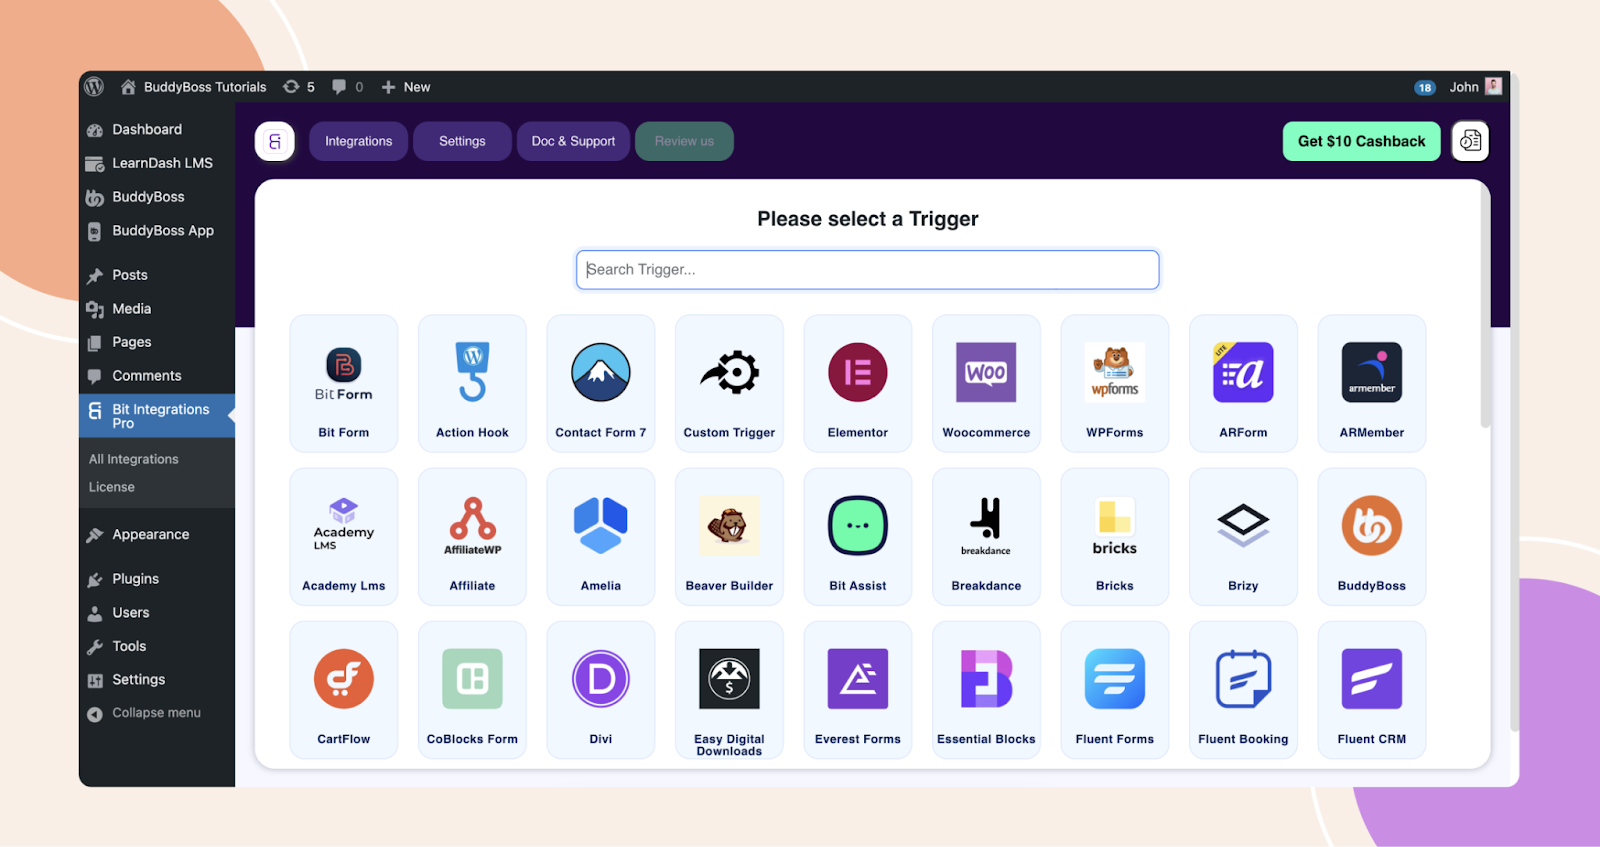Click the Get $10 Cashback button

1361,141
